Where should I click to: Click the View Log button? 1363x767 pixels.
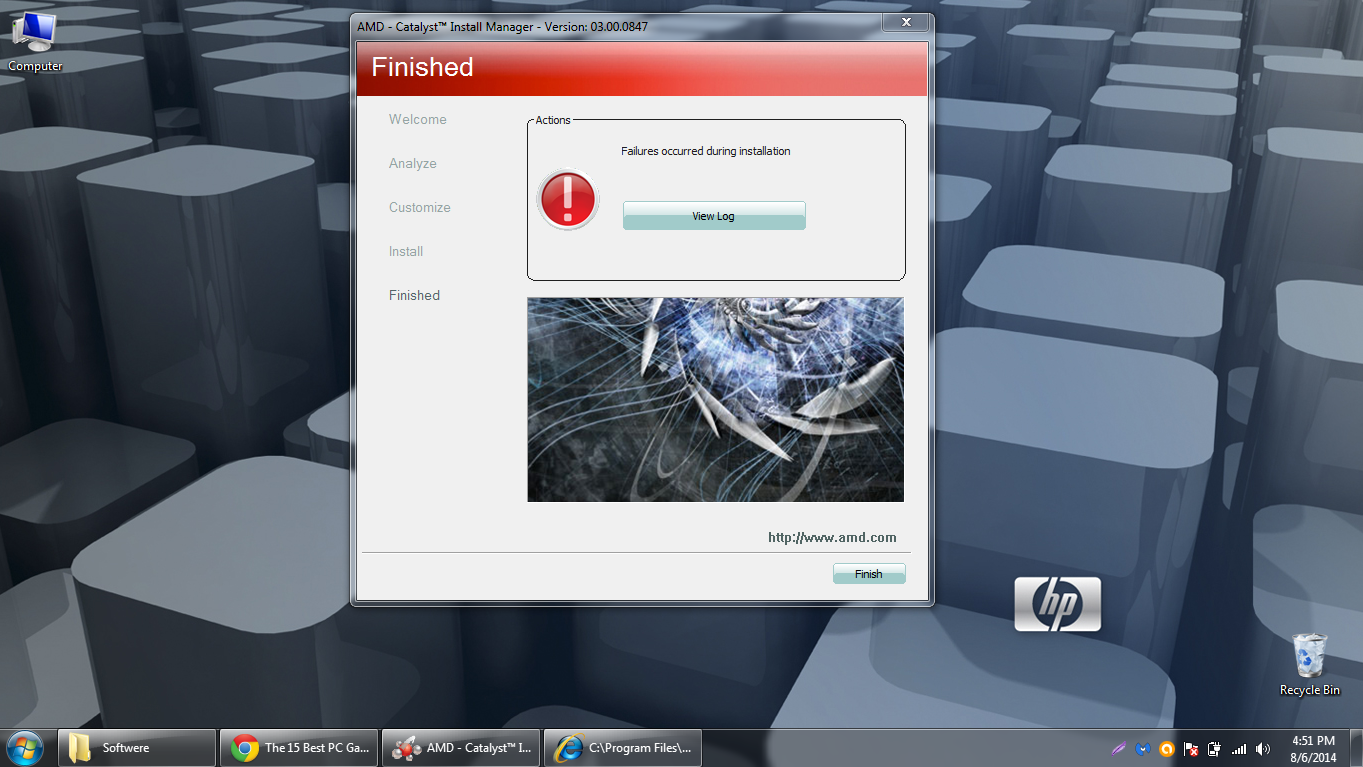[x=714, y=216]
